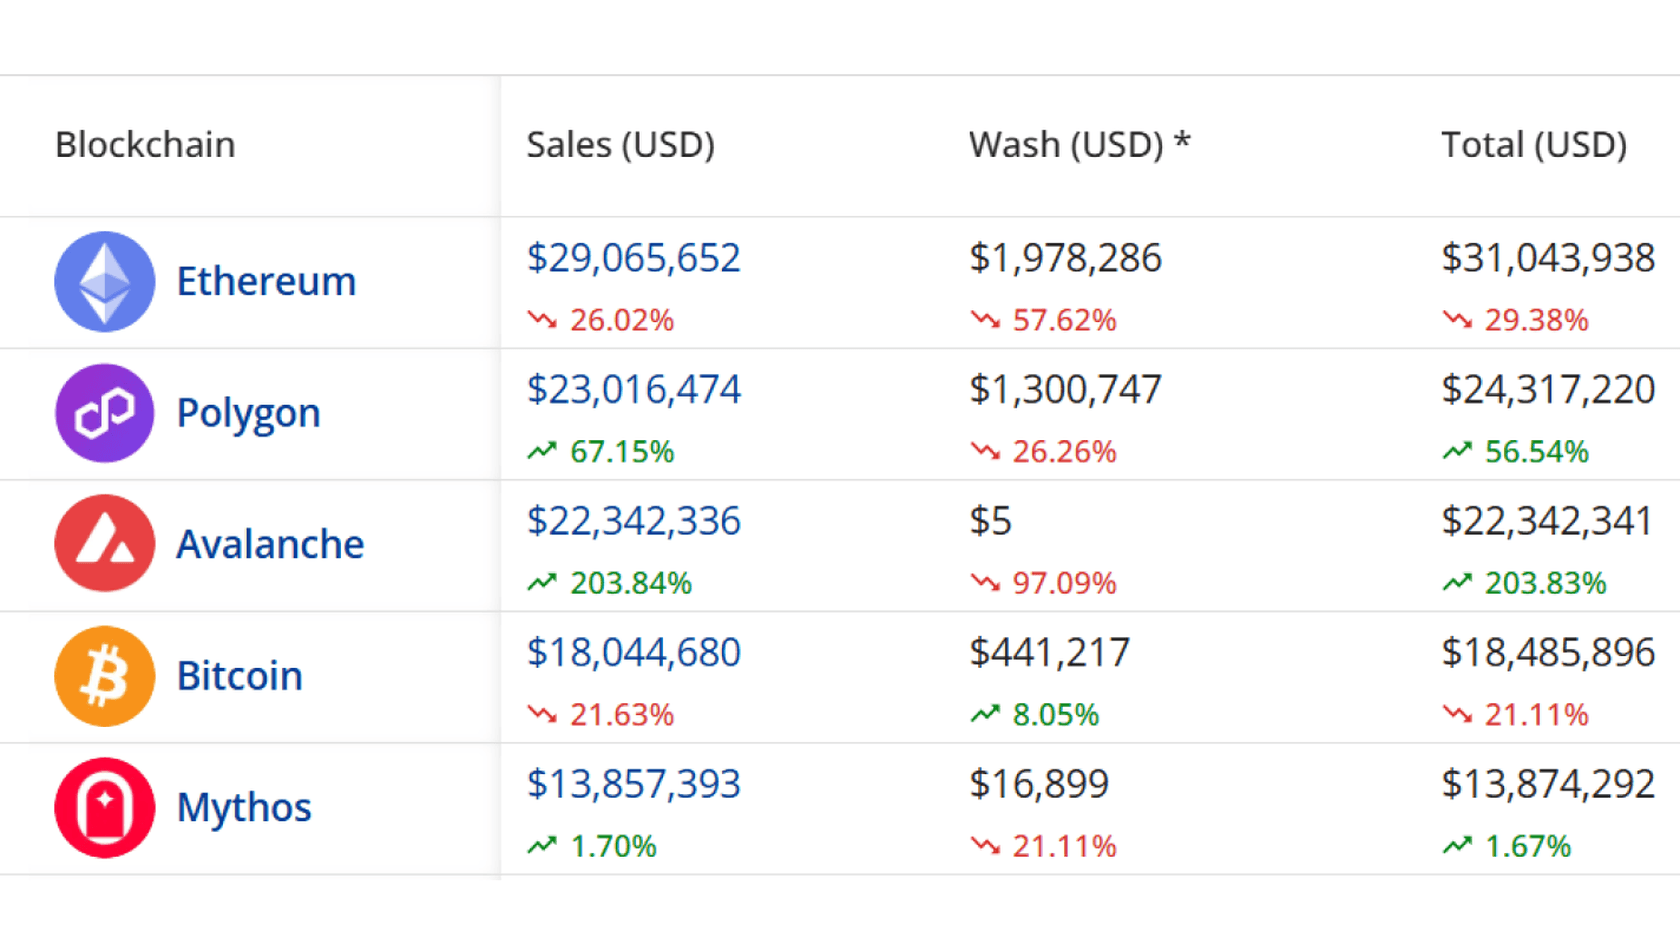Click the up-trend arrow beside 56.54%

(x=1457, y=451)
